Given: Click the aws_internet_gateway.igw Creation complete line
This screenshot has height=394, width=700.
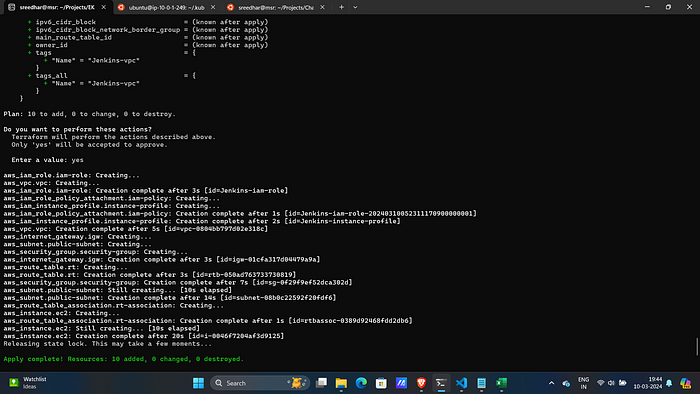Looking at the screenshot, I should [x=162, y=259].
